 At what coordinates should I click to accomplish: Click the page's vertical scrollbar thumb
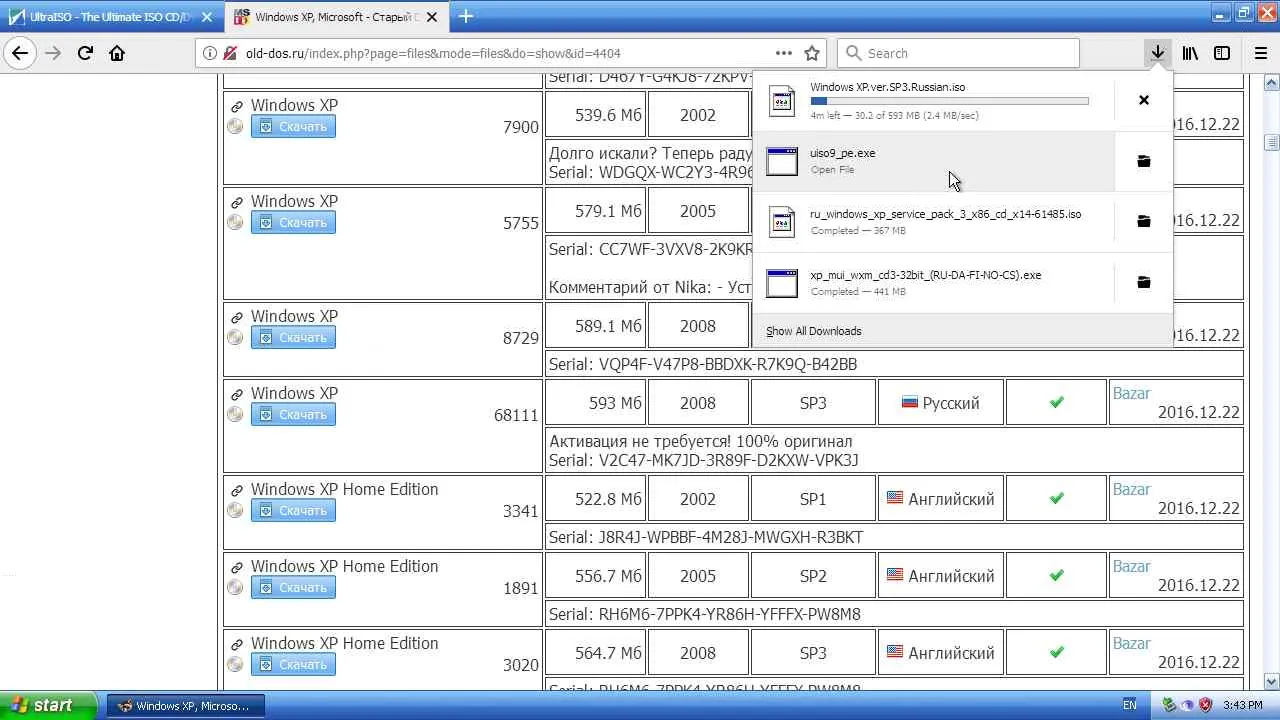[x=1272, y=143]
